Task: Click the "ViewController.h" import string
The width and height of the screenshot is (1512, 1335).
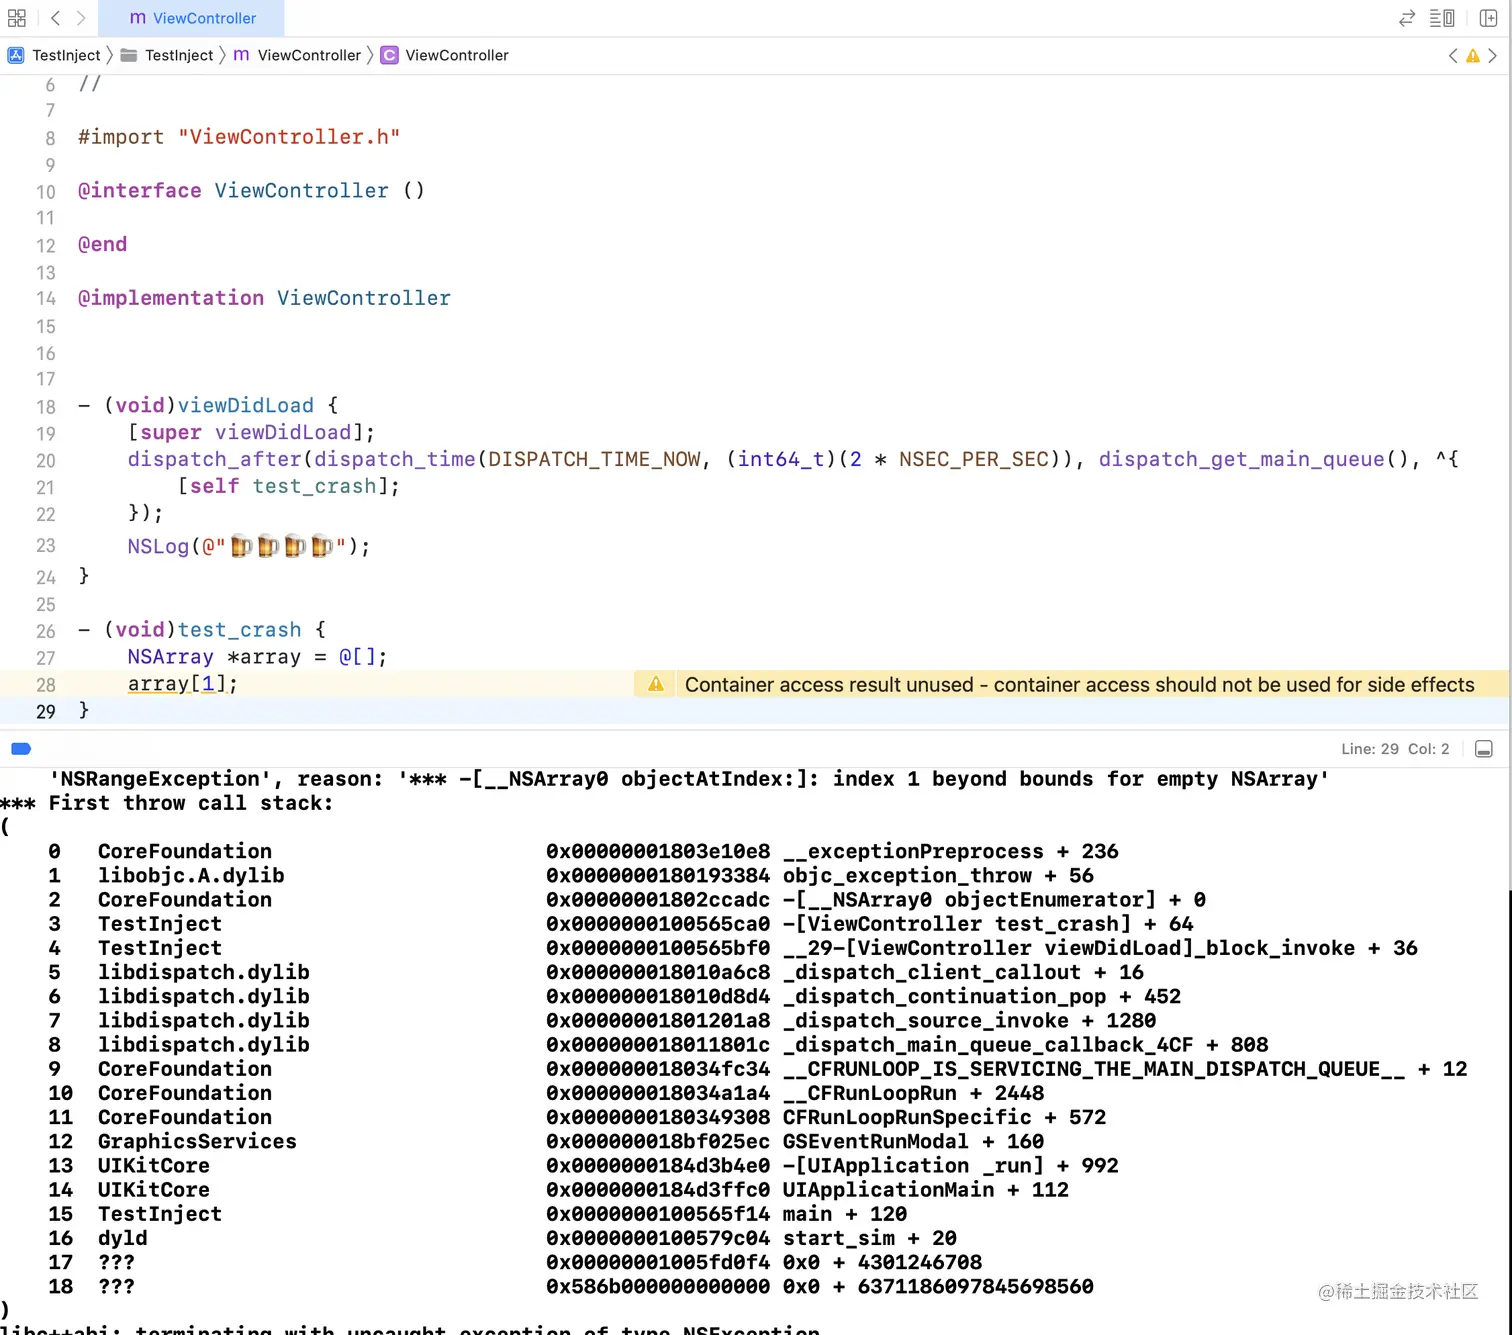Action: (289, 137)
